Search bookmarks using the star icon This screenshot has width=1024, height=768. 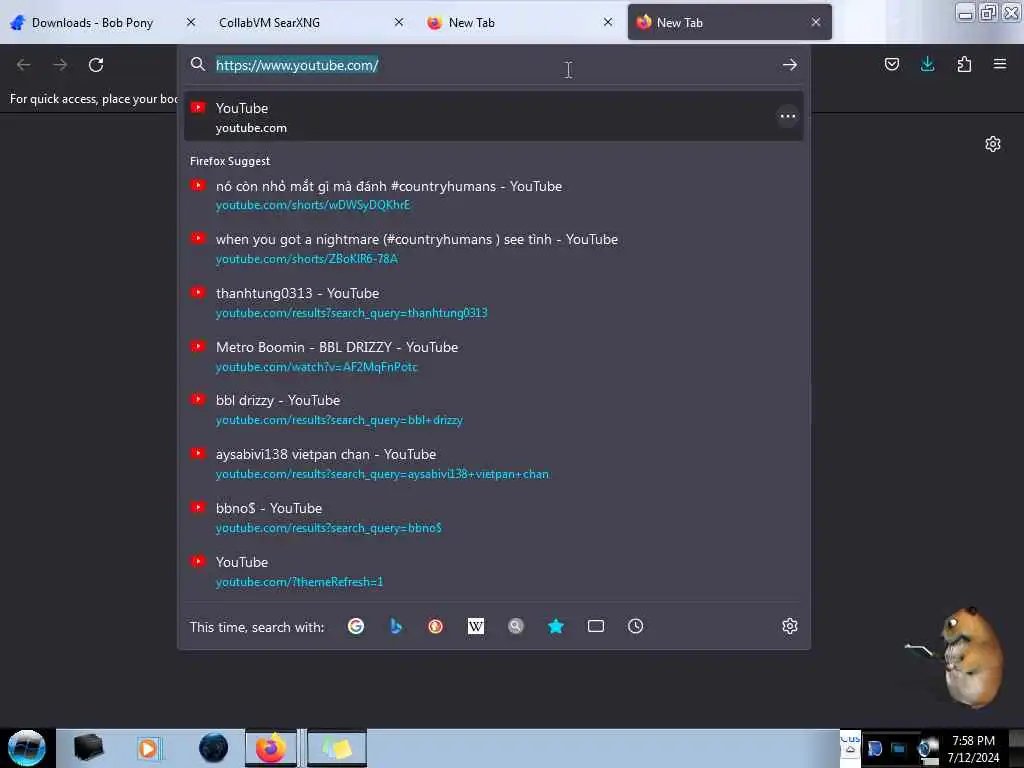pyautogui.click(x=556, y=626)
